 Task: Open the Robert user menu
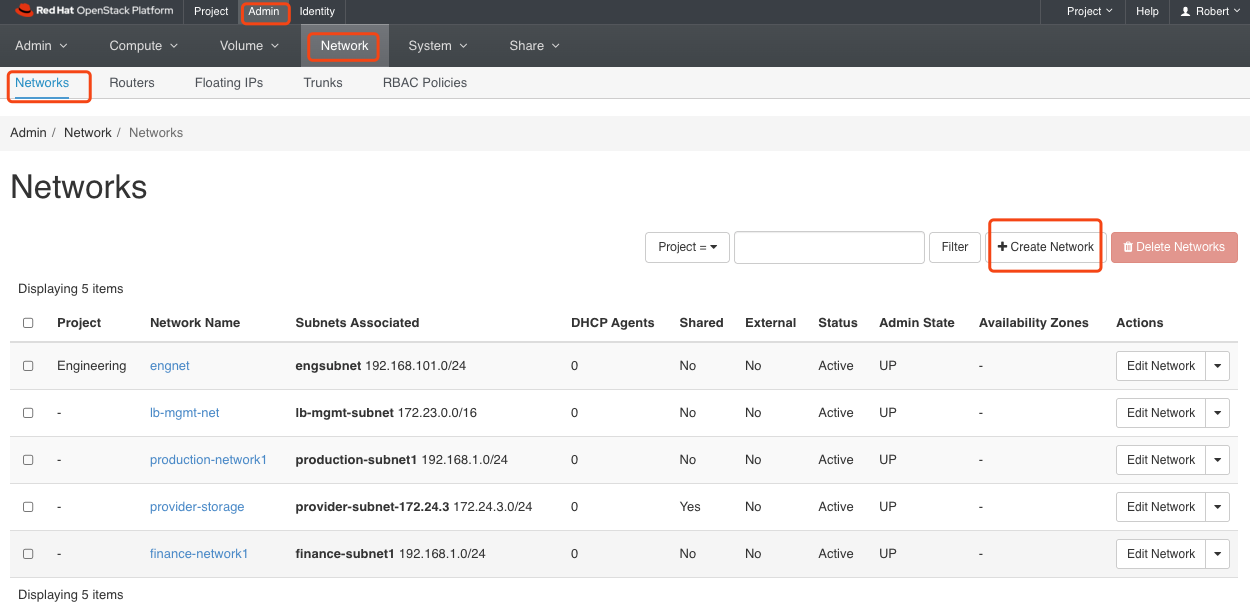click(1209, 11)
